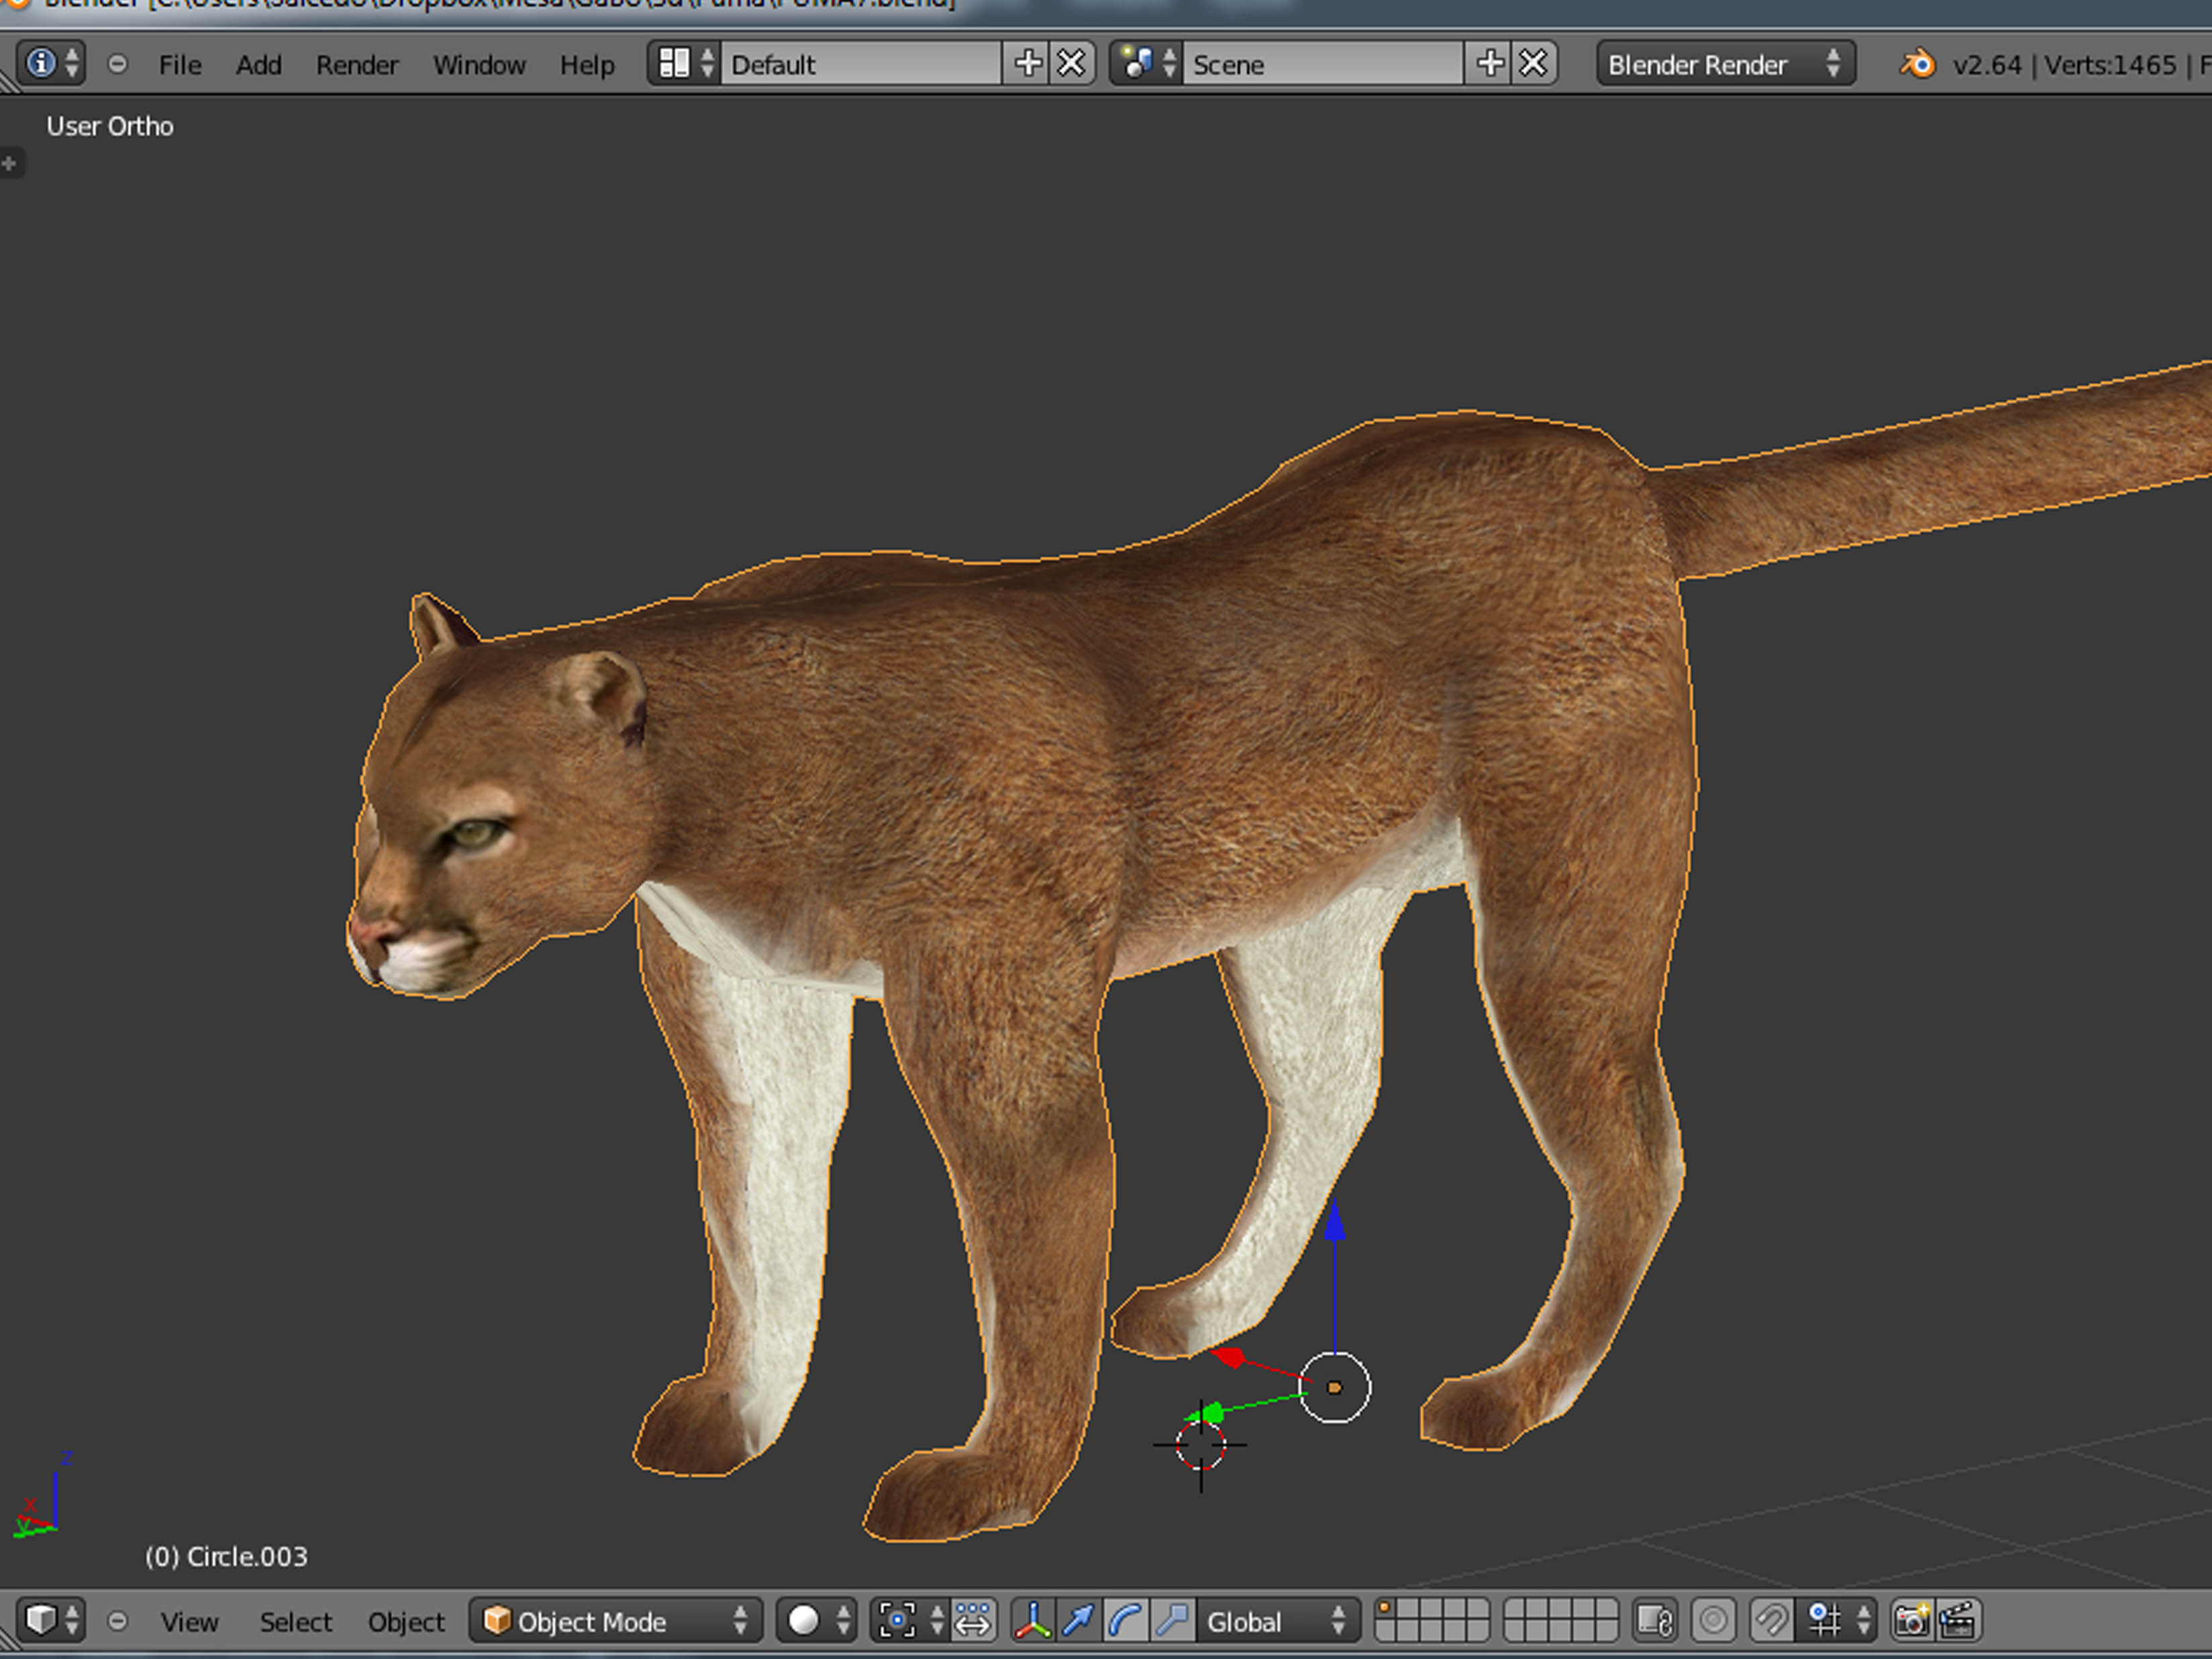Toggle the 3D manipulator widget icon
The image size is (2212, 1659).
coord(1032,1620)
